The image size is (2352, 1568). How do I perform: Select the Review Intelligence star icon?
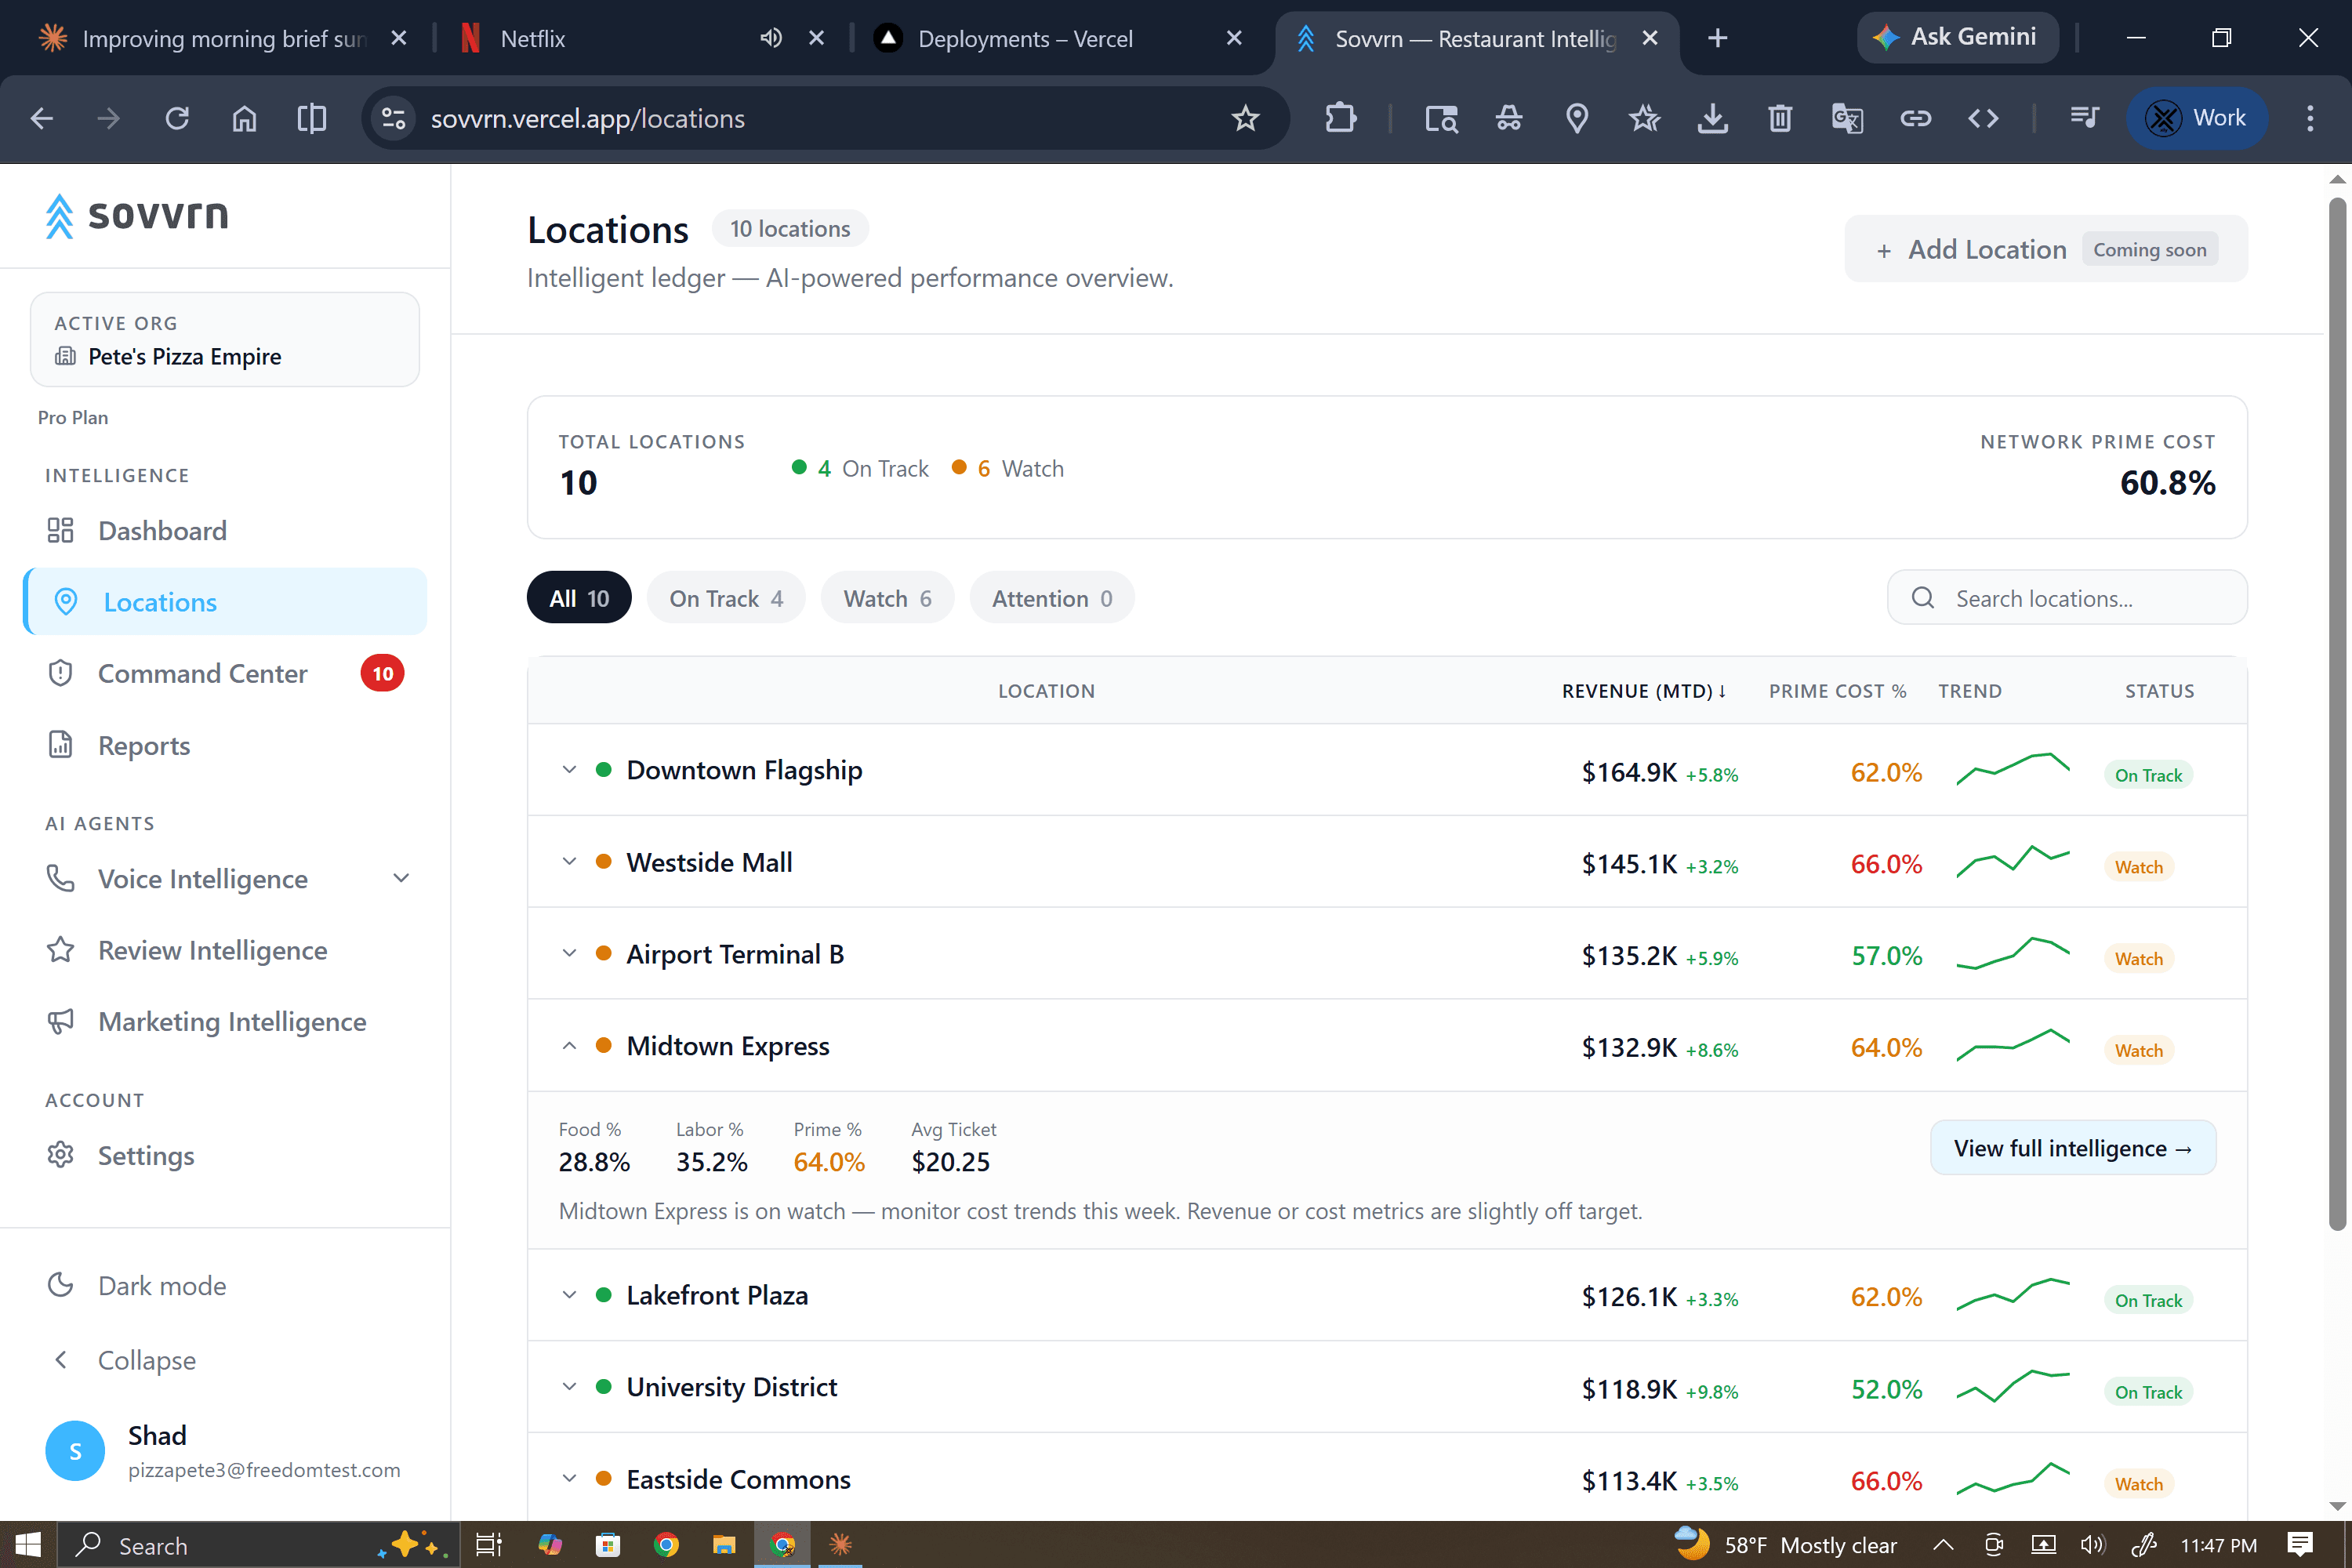[60, 950]
